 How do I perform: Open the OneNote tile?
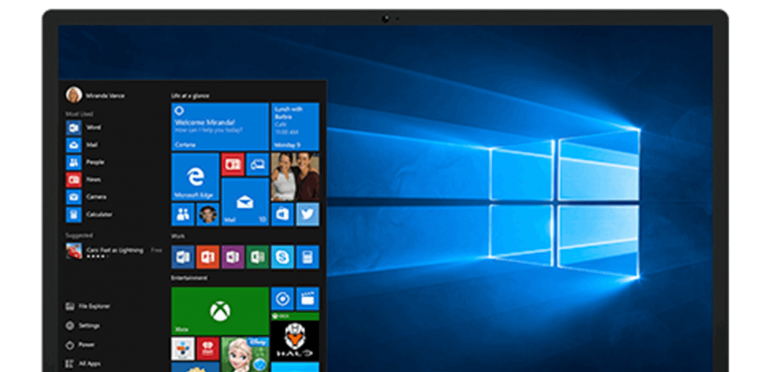pyautogui.click(x=233, y=257)
